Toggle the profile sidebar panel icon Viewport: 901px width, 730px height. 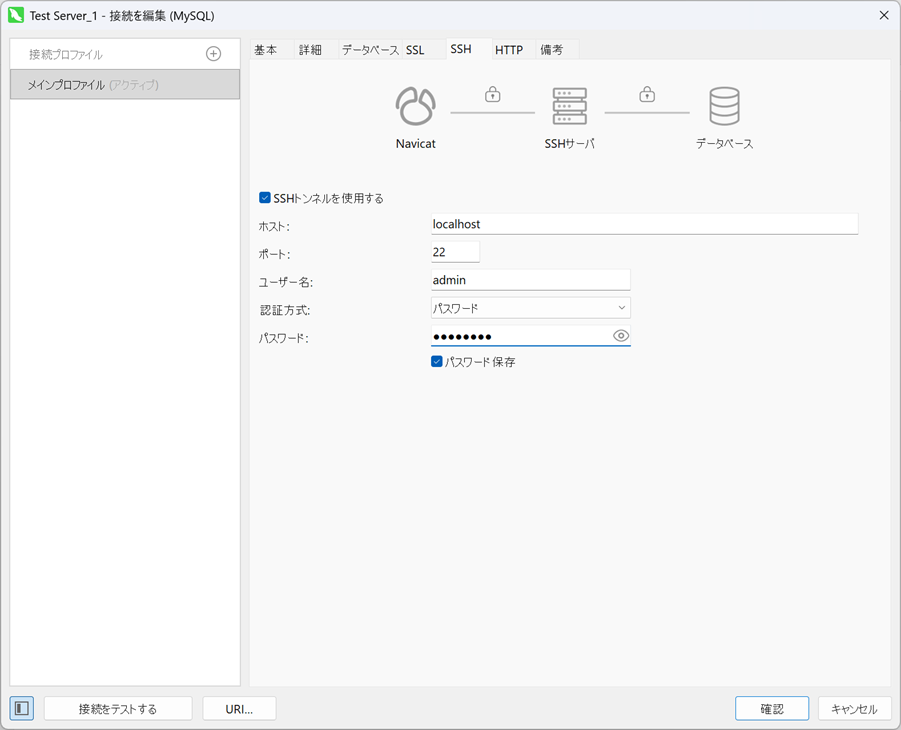[22, 708]
